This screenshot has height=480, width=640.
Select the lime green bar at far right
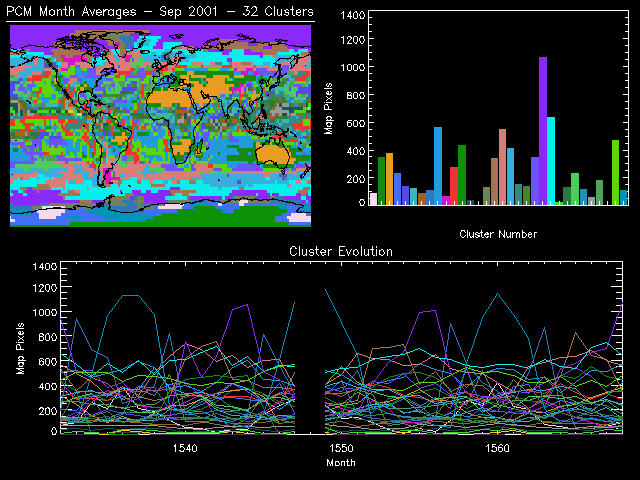click(x=615, y=172)
